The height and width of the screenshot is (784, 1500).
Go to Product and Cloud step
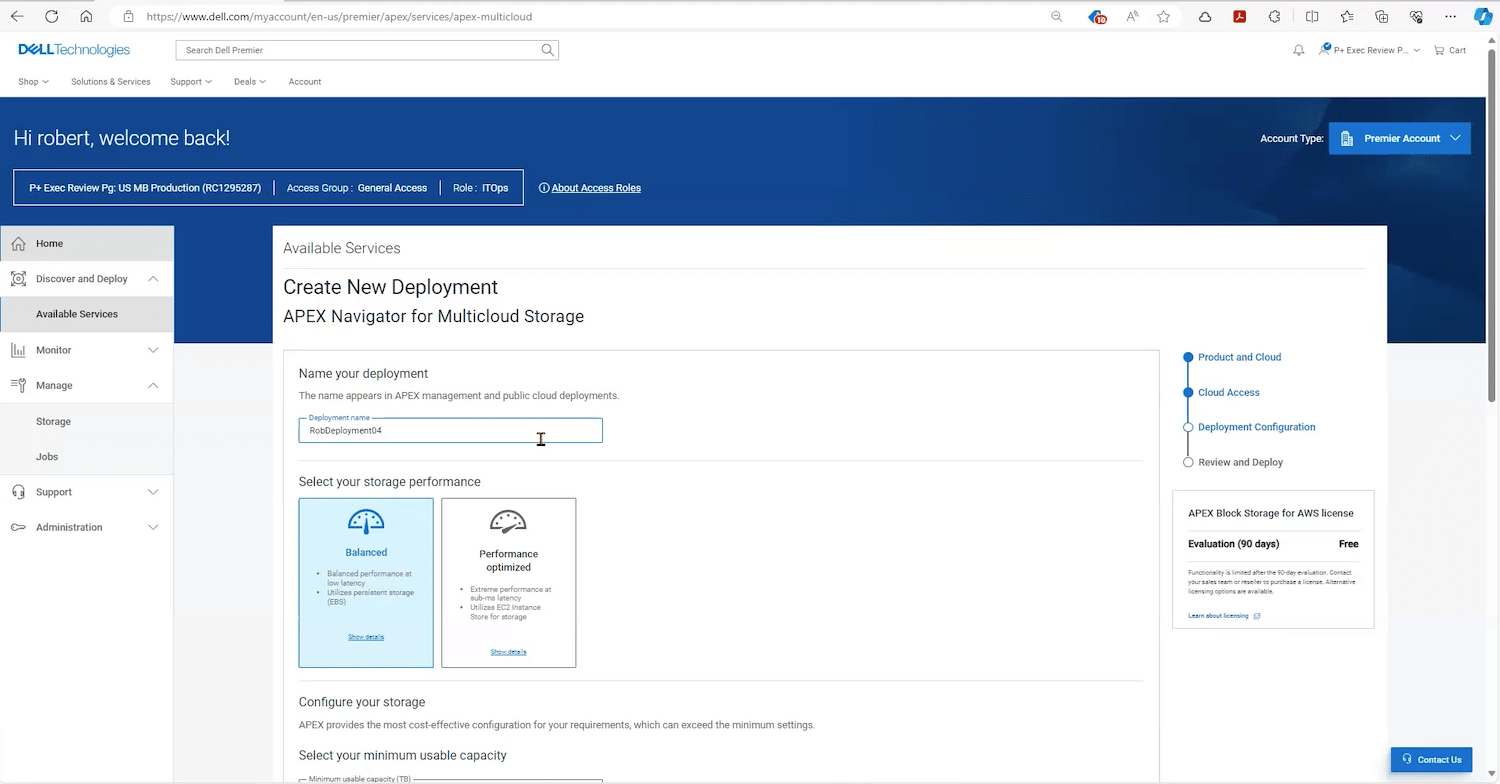[1239, 357]
